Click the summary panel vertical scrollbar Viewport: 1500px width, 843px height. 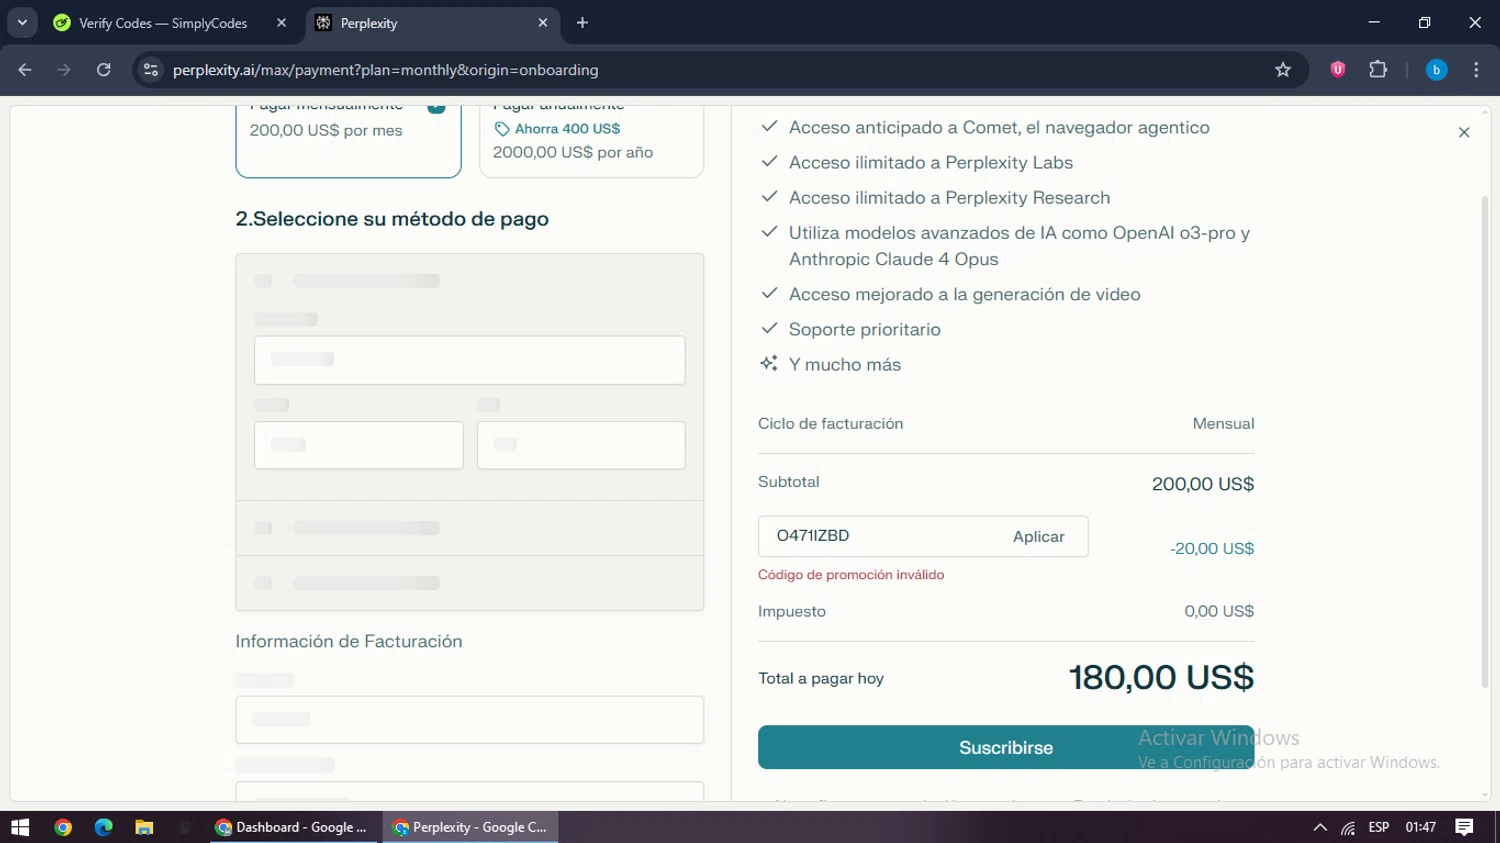click(x=1485, y=440)
